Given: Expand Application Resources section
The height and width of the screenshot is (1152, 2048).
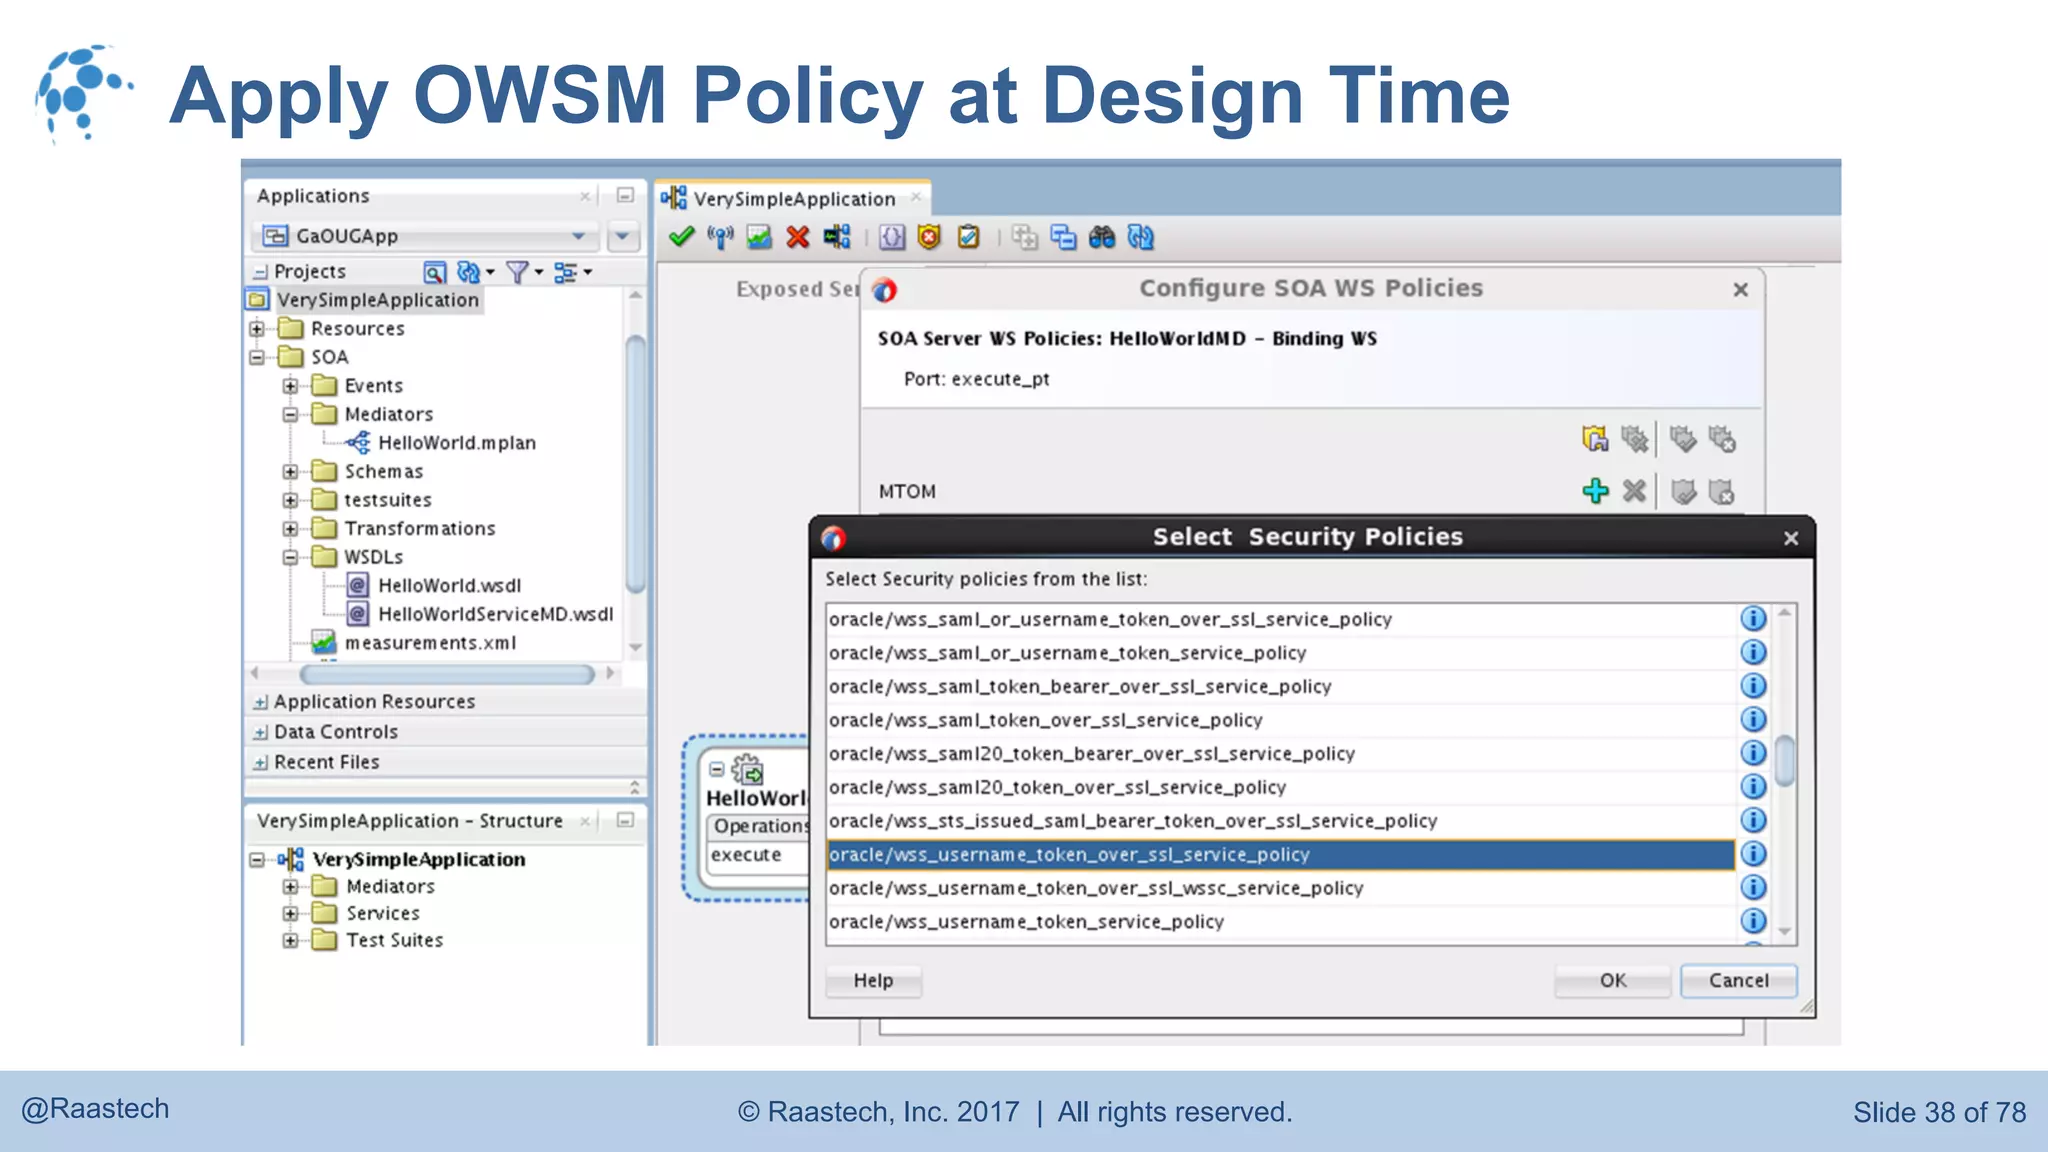Looking at the screenshot, I should tap(261, 702).
